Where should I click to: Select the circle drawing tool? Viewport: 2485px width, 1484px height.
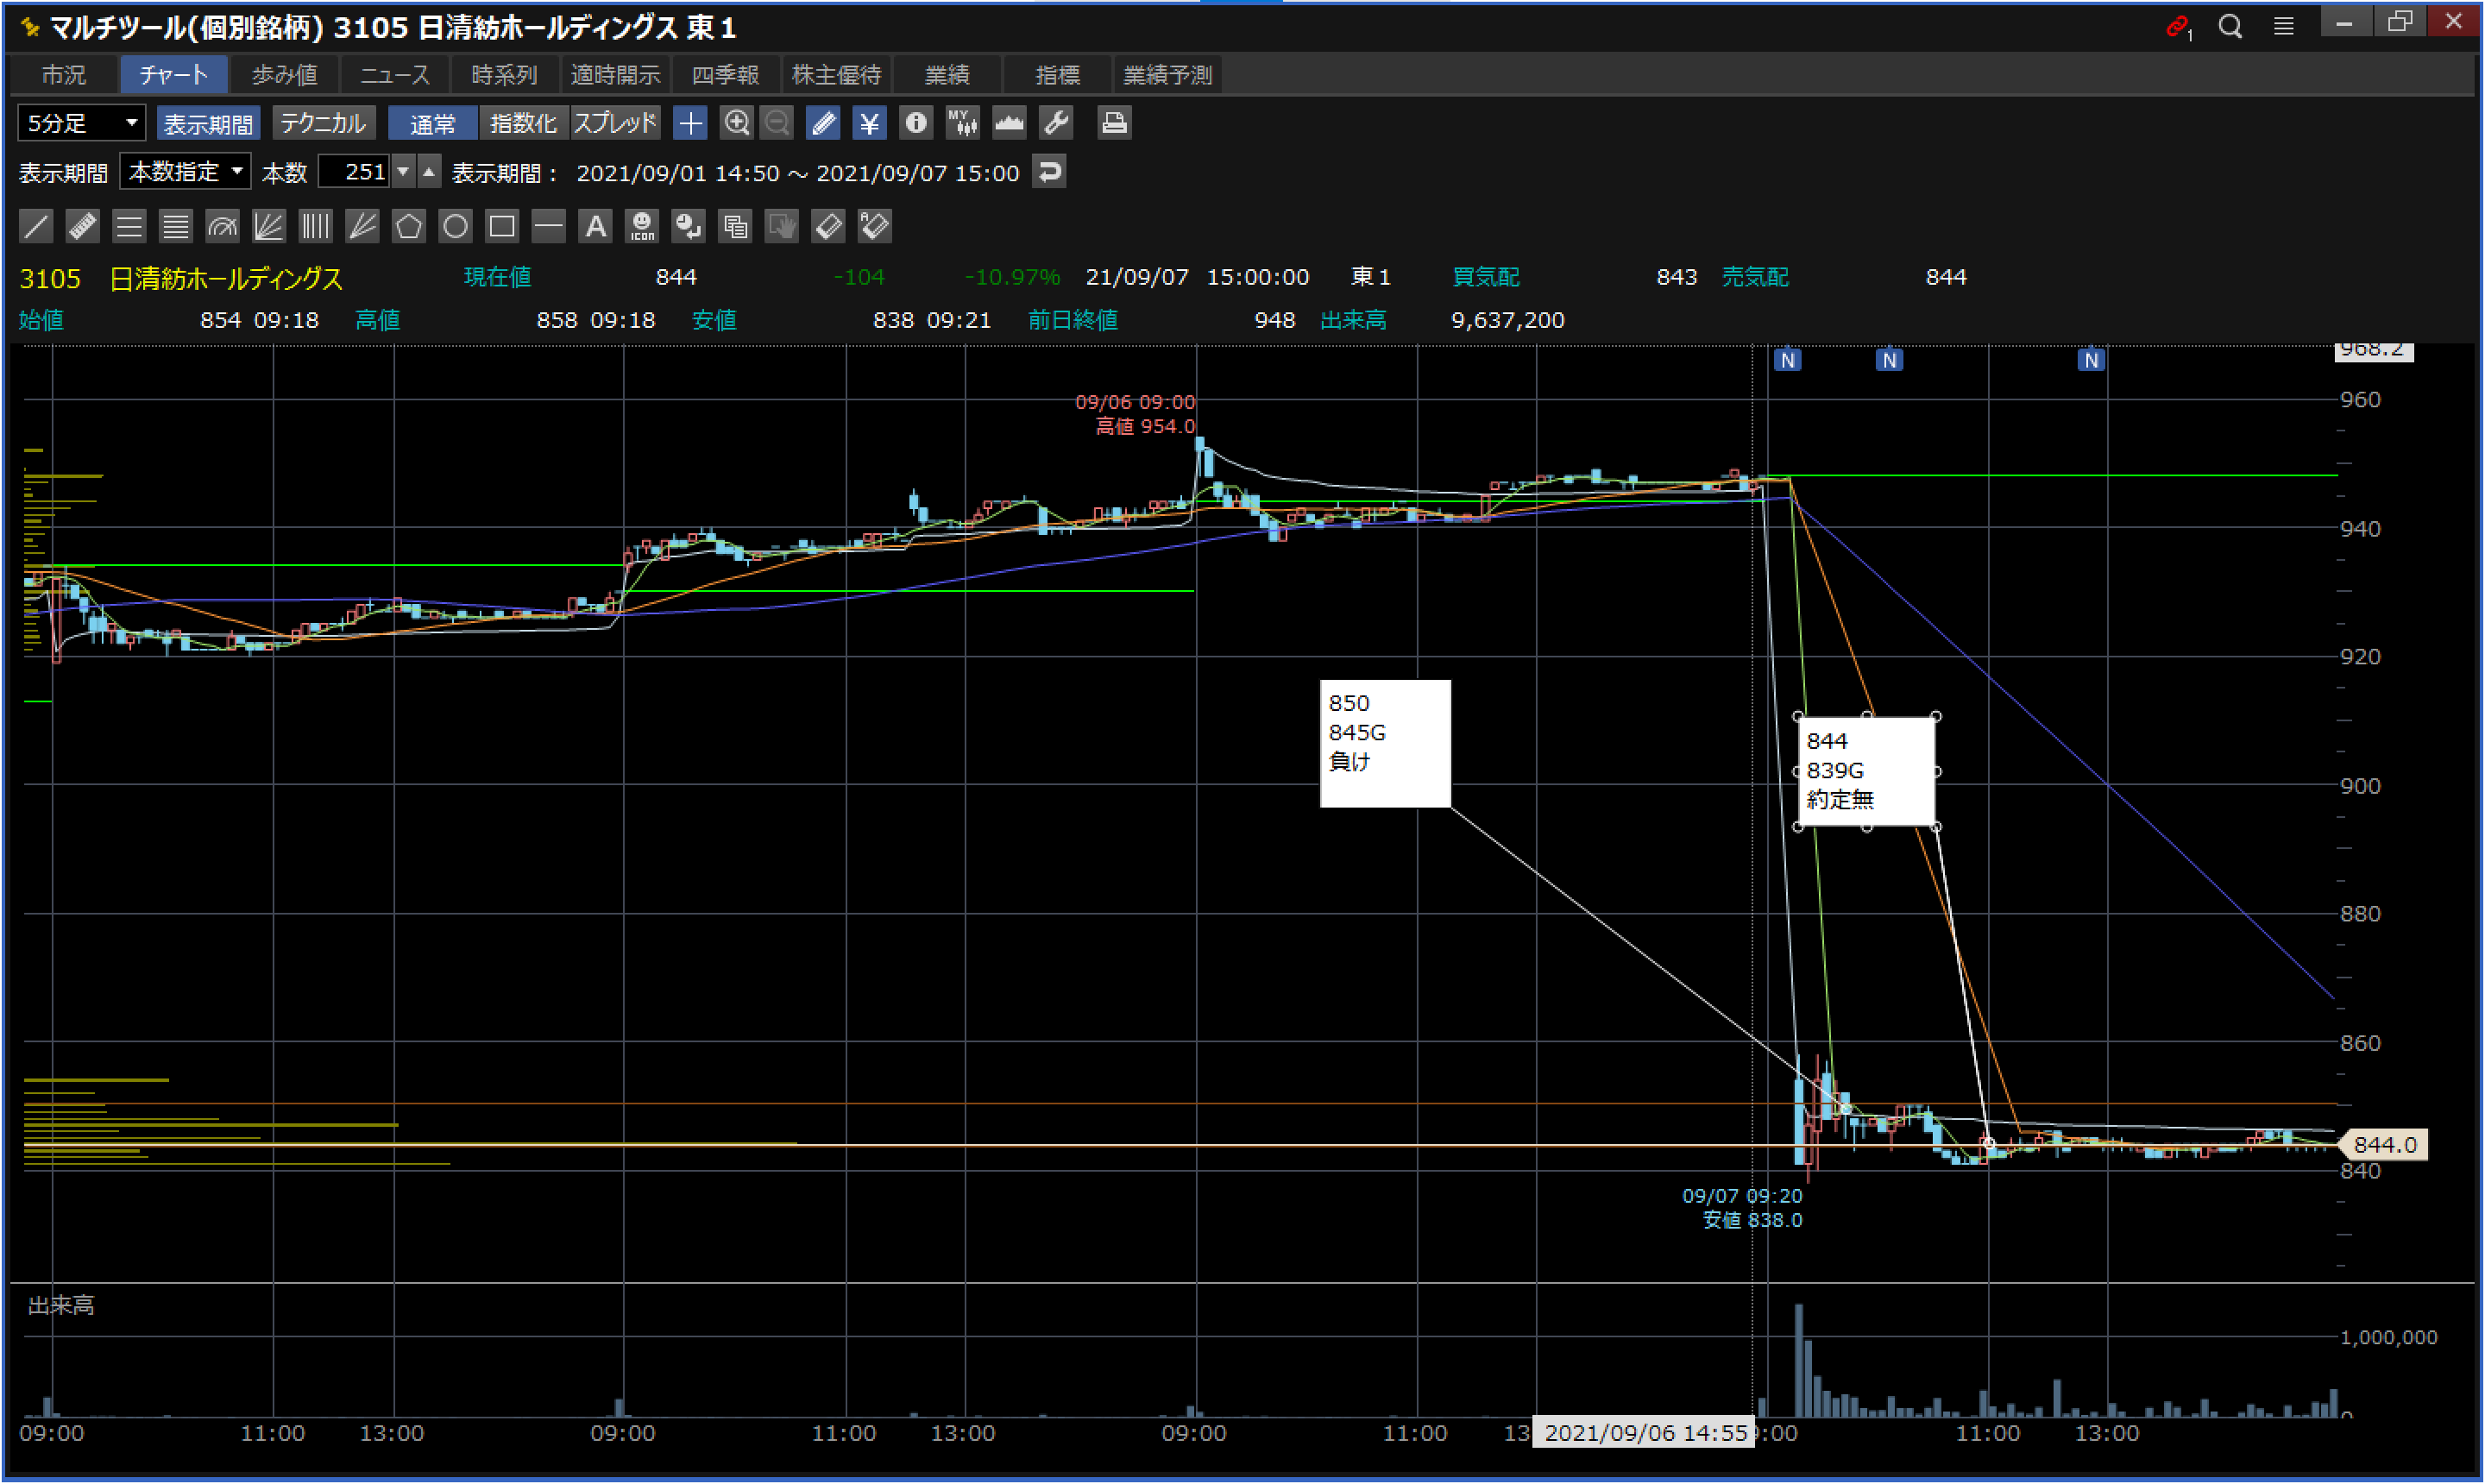point(455,226)
